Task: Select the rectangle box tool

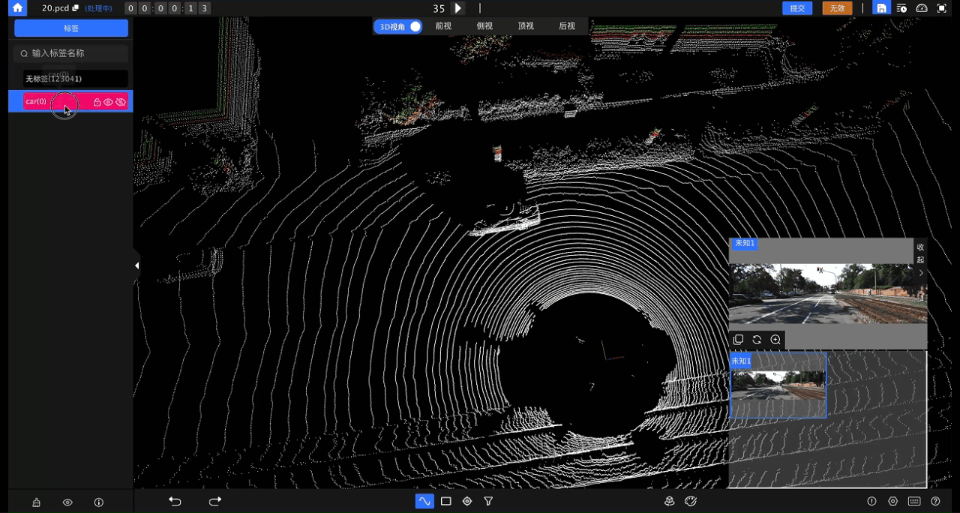Action: pyautogui.click(x=446, y=501)
